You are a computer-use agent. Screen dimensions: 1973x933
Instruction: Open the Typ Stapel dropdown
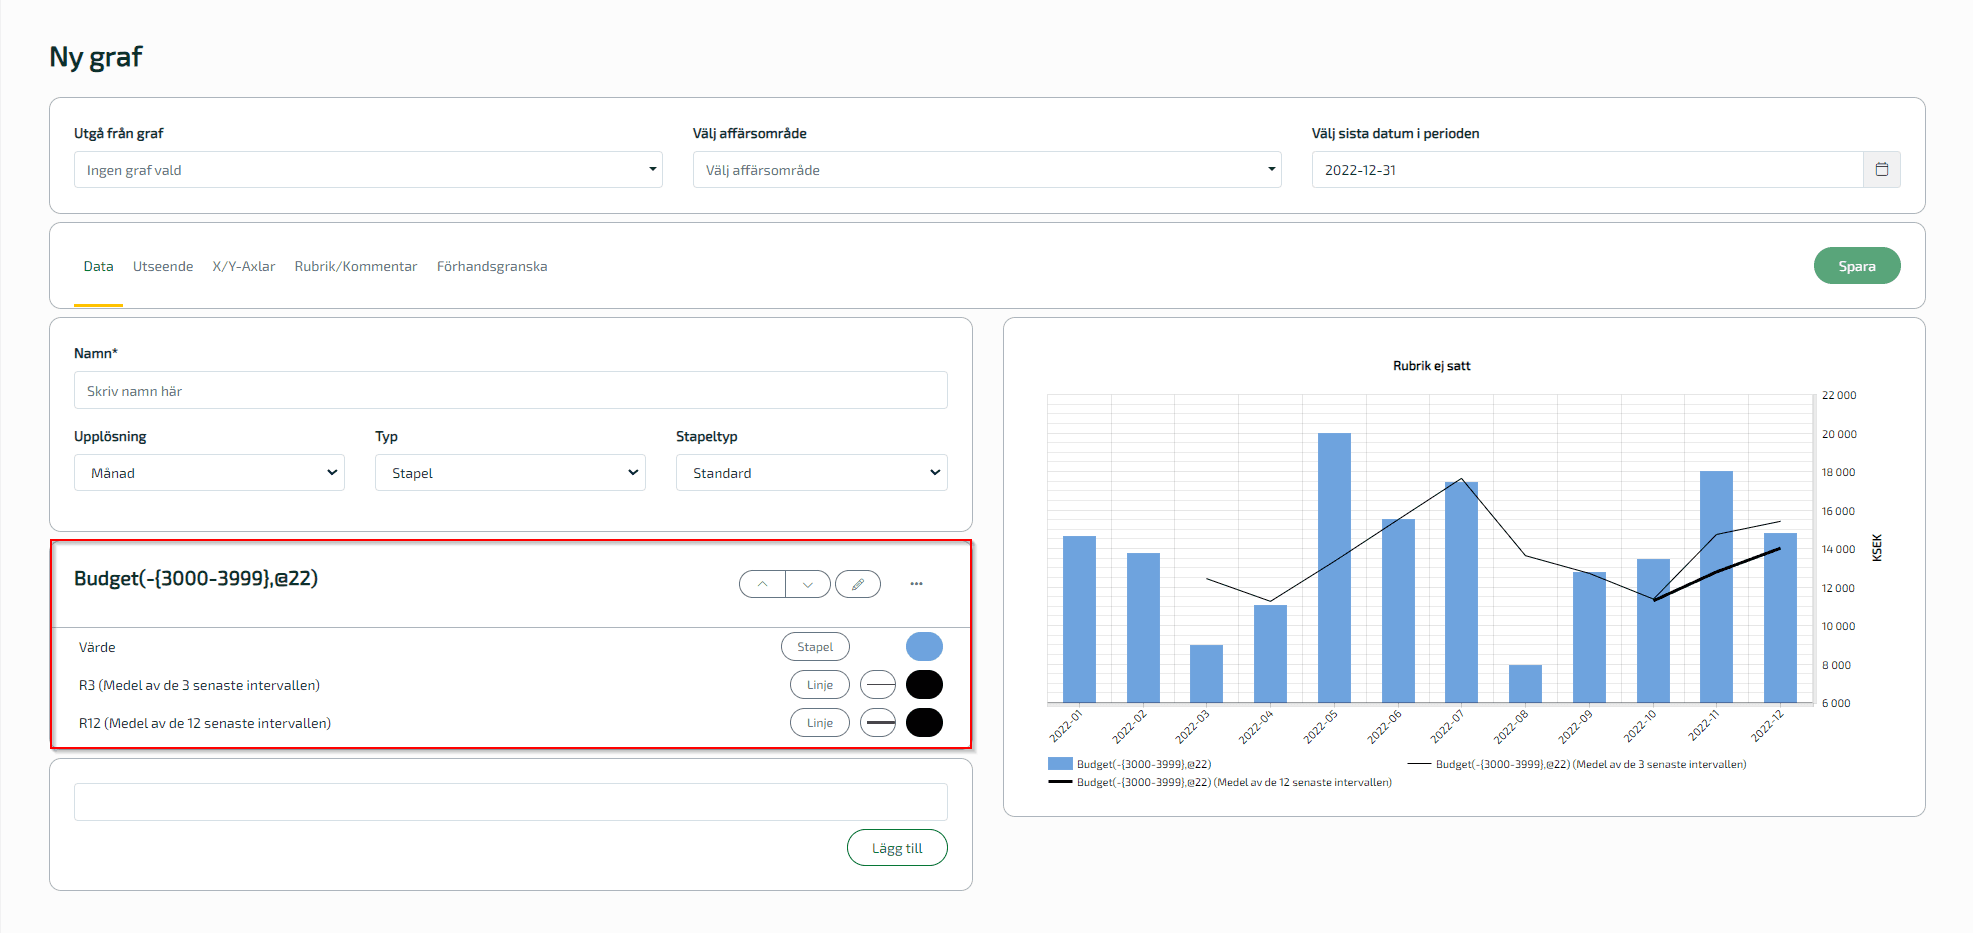(510, 473)
